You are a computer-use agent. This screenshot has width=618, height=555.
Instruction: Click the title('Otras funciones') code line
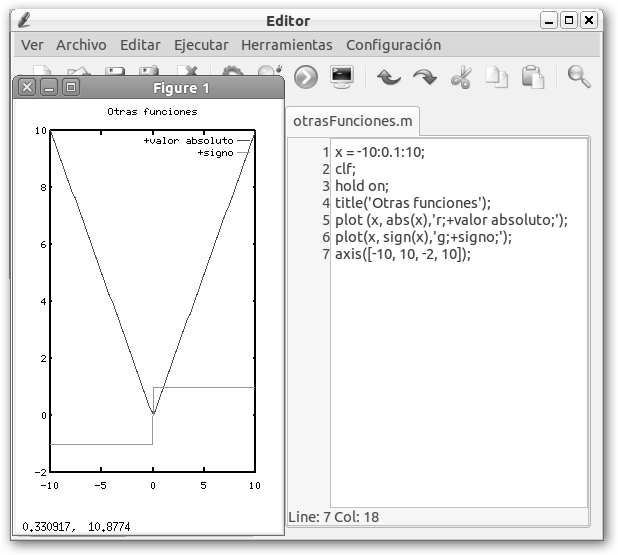click(x=412, y=203)
